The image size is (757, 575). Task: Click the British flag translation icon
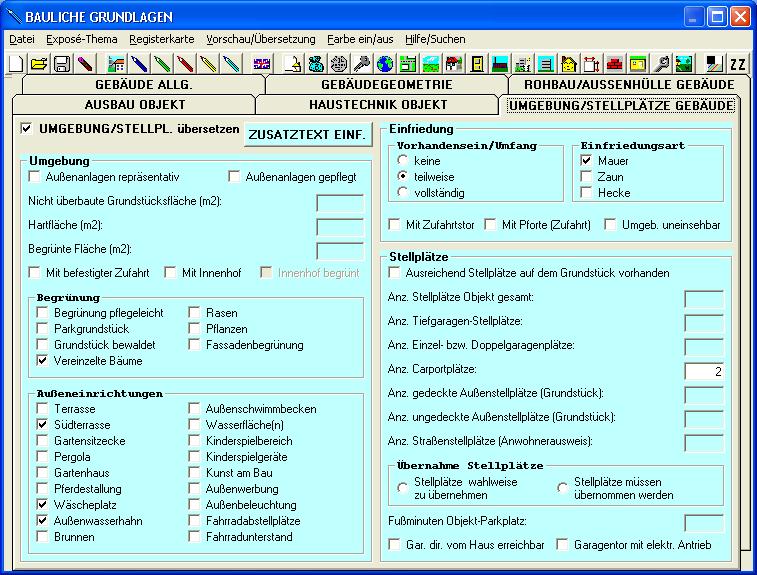pyautogui.click(x=262, y=64)
